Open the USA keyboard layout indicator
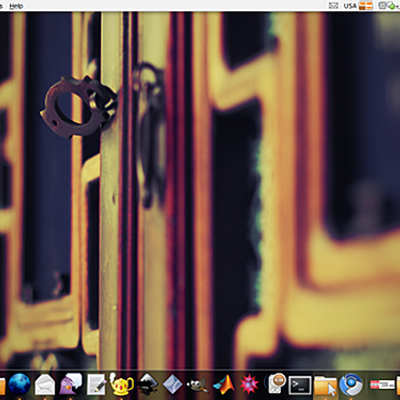400x400 pixels. click(x=350, y=6)
